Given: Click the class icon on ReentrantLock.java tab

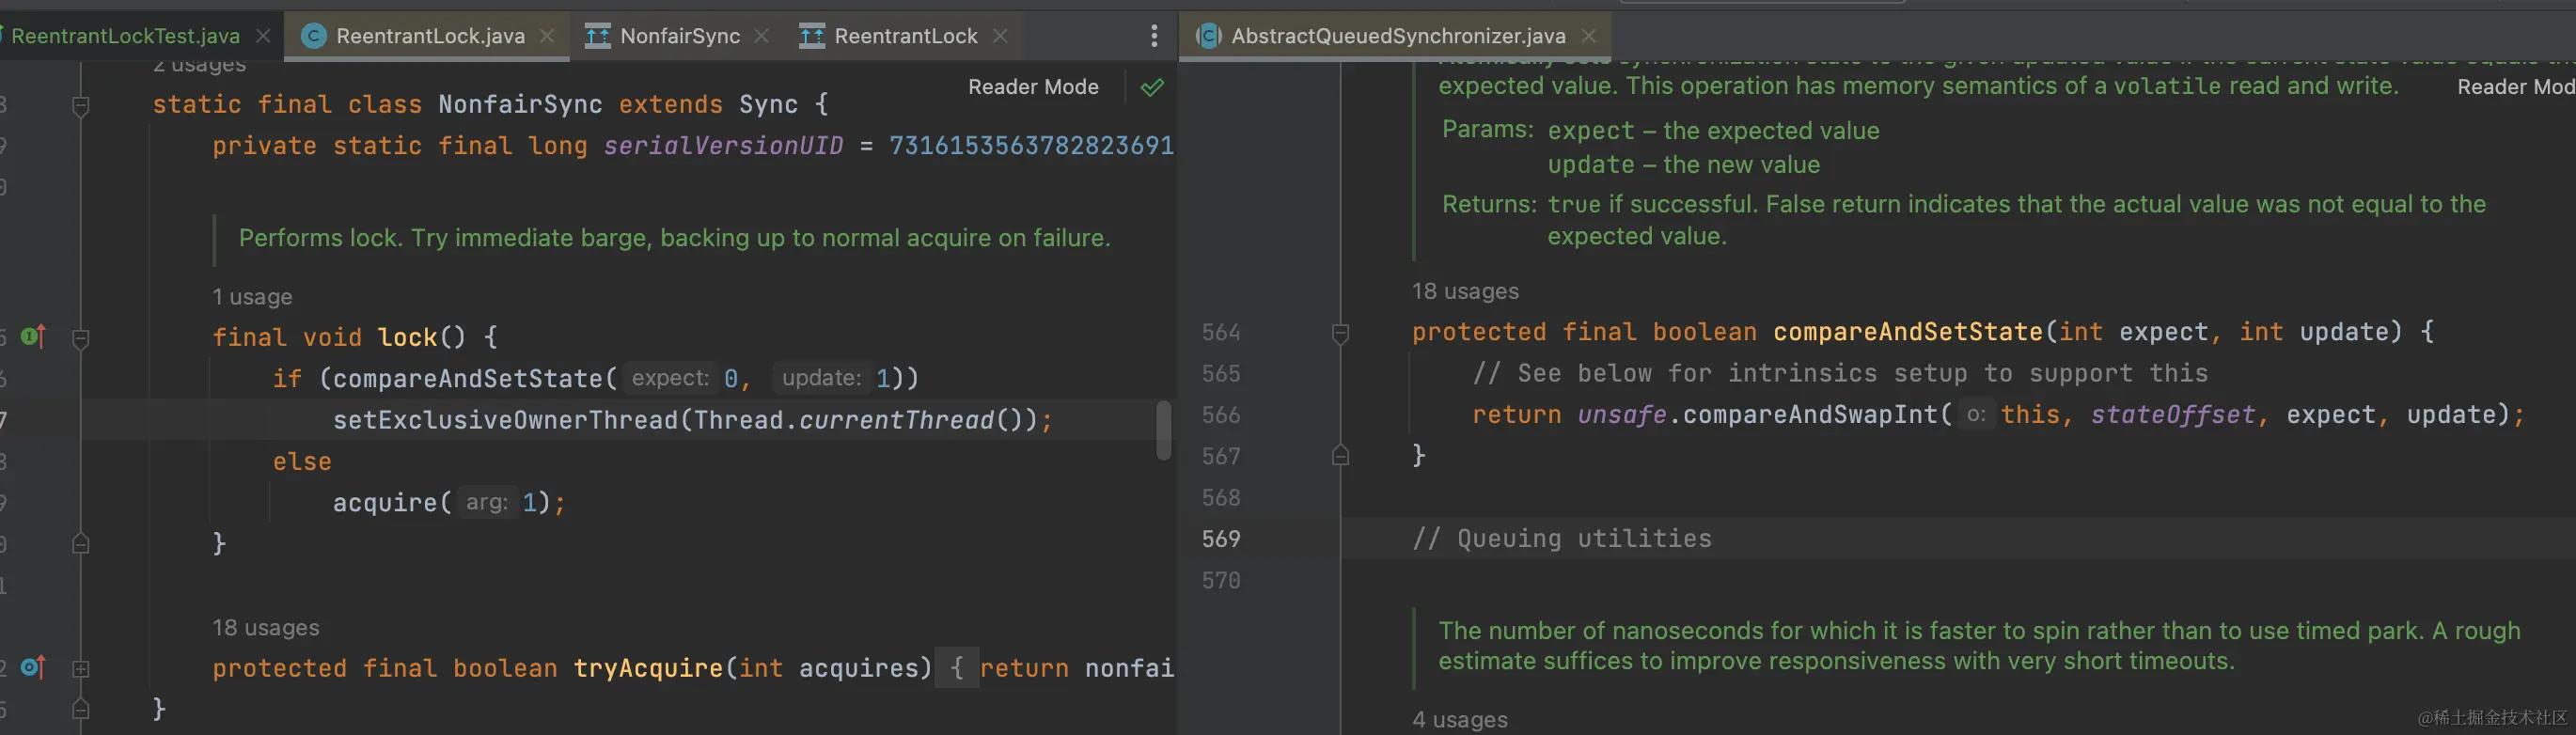Looking at the screenshot, I should pos(314,36).
